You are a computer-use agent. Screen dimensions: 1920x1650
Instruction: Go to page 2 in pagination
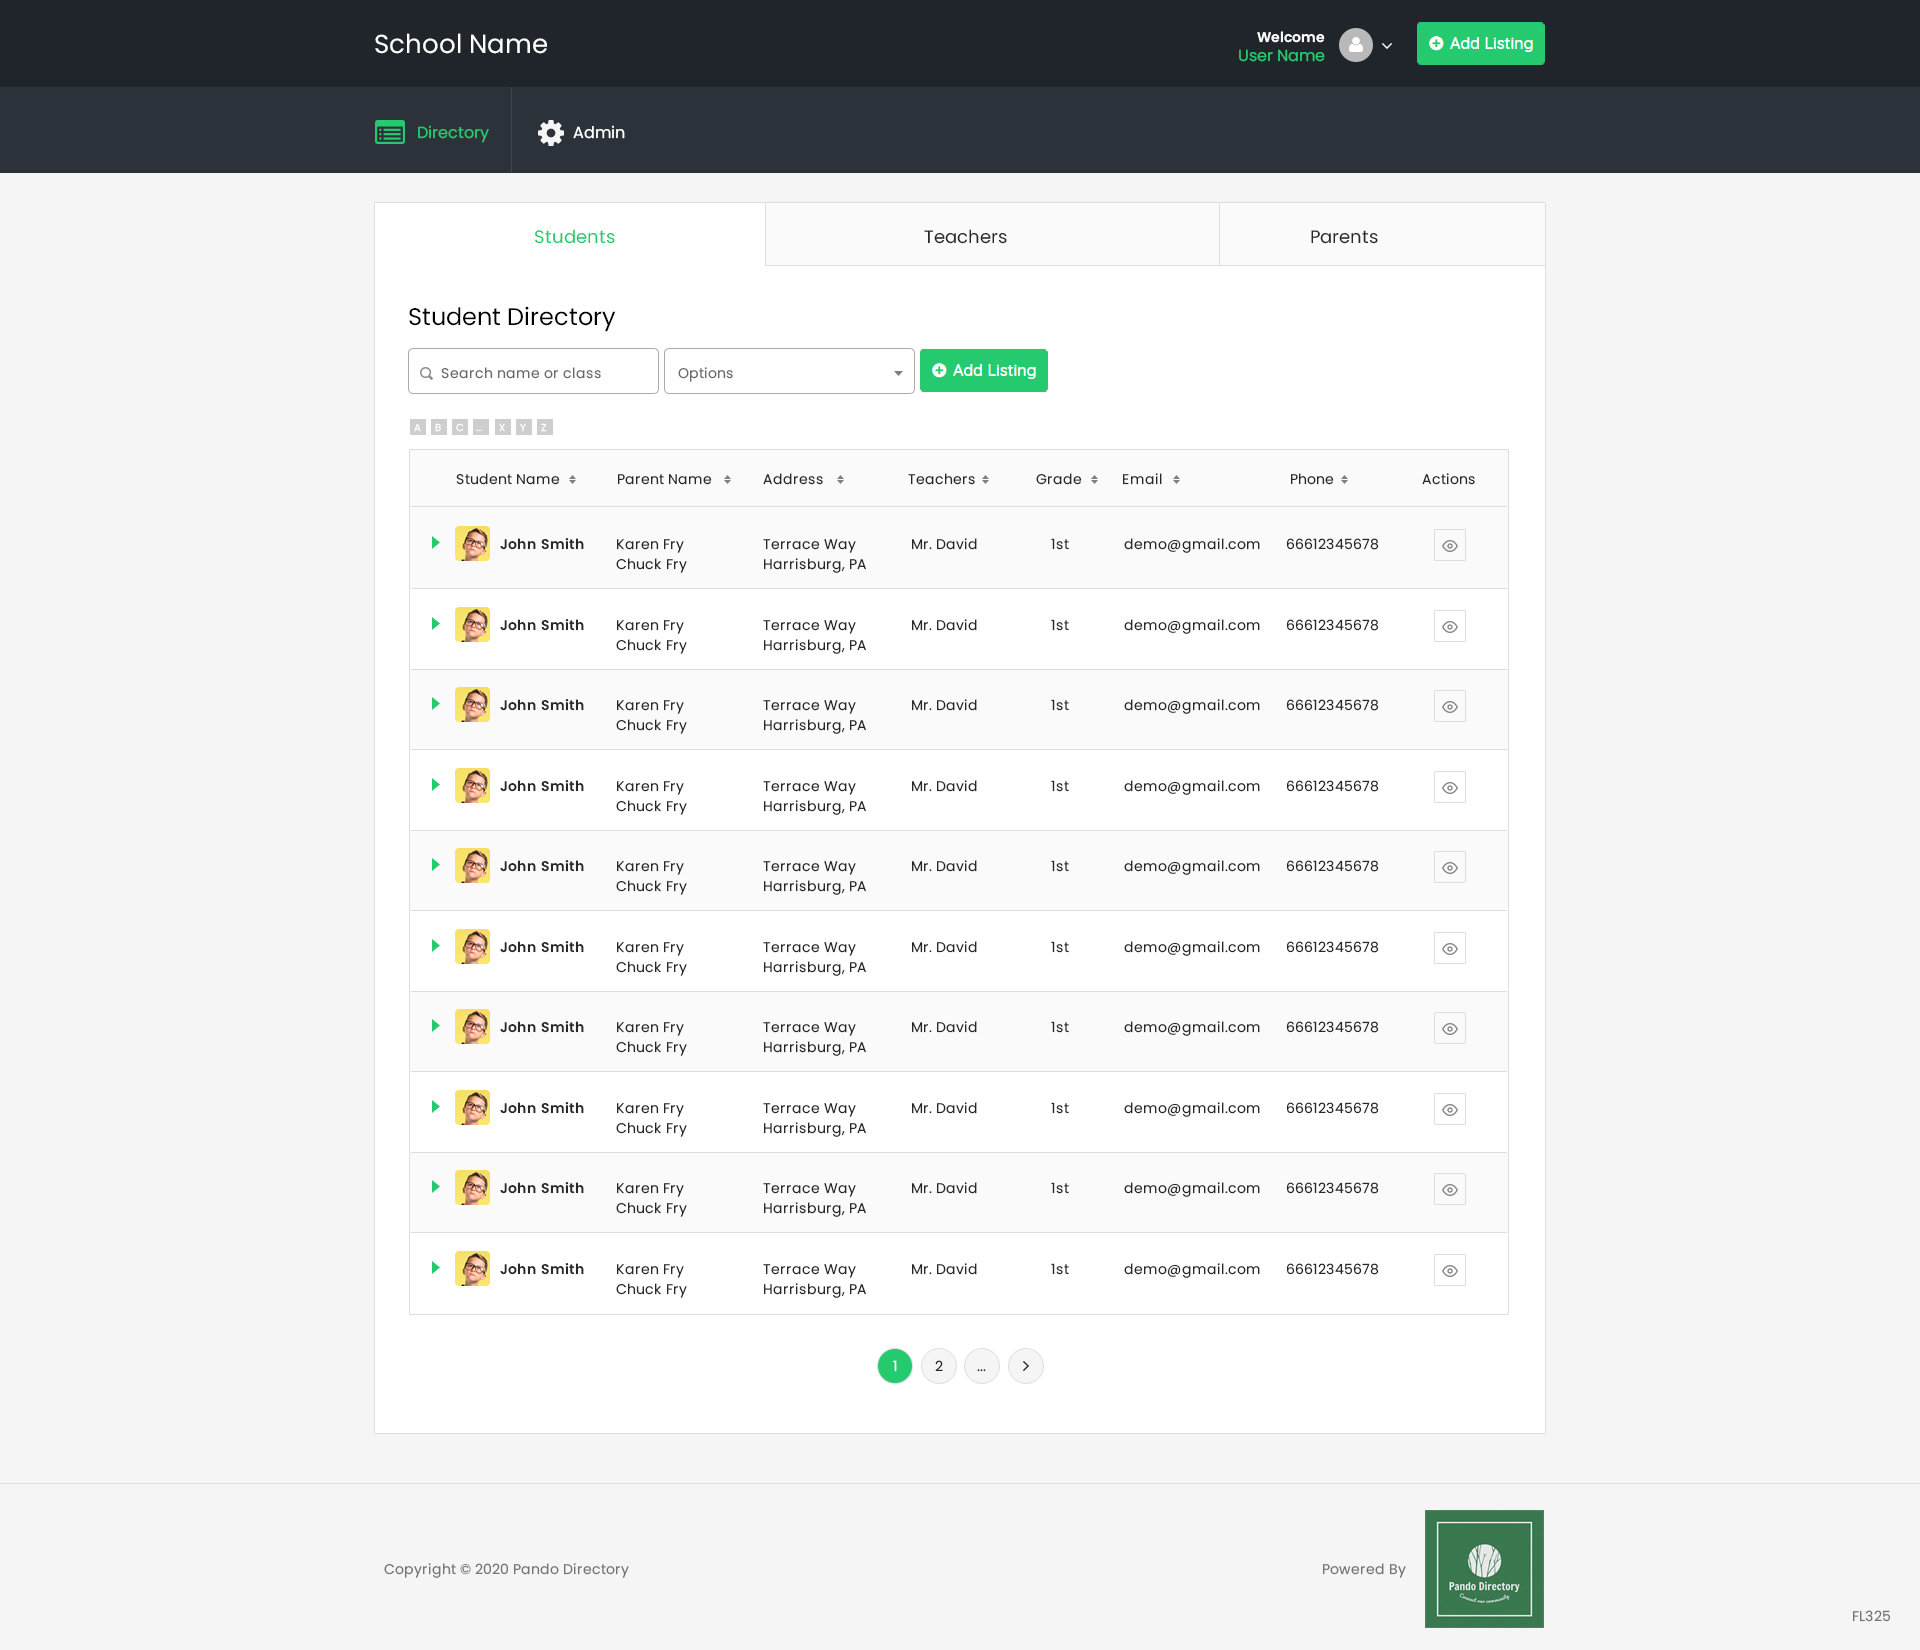tap(938, 1366)
